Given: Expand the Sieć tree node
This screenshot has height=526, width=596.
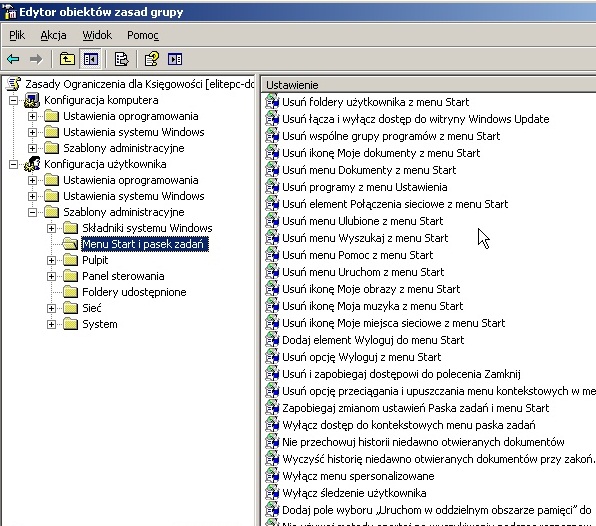Looking at the screenshot, I should coord(51,308).
